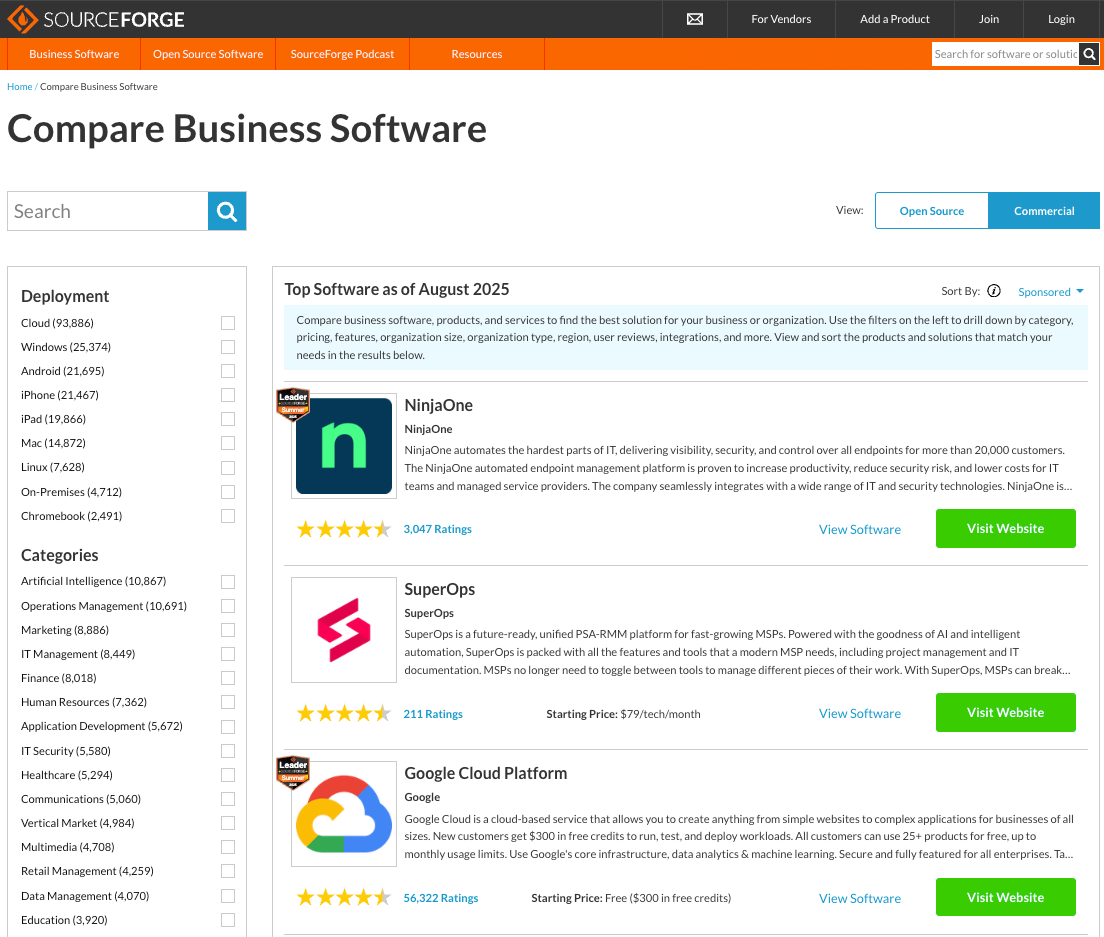Click Add a Product in the header
Image resolution: width=1104 pixels, height=937 pixels.
tap(894, 19)
